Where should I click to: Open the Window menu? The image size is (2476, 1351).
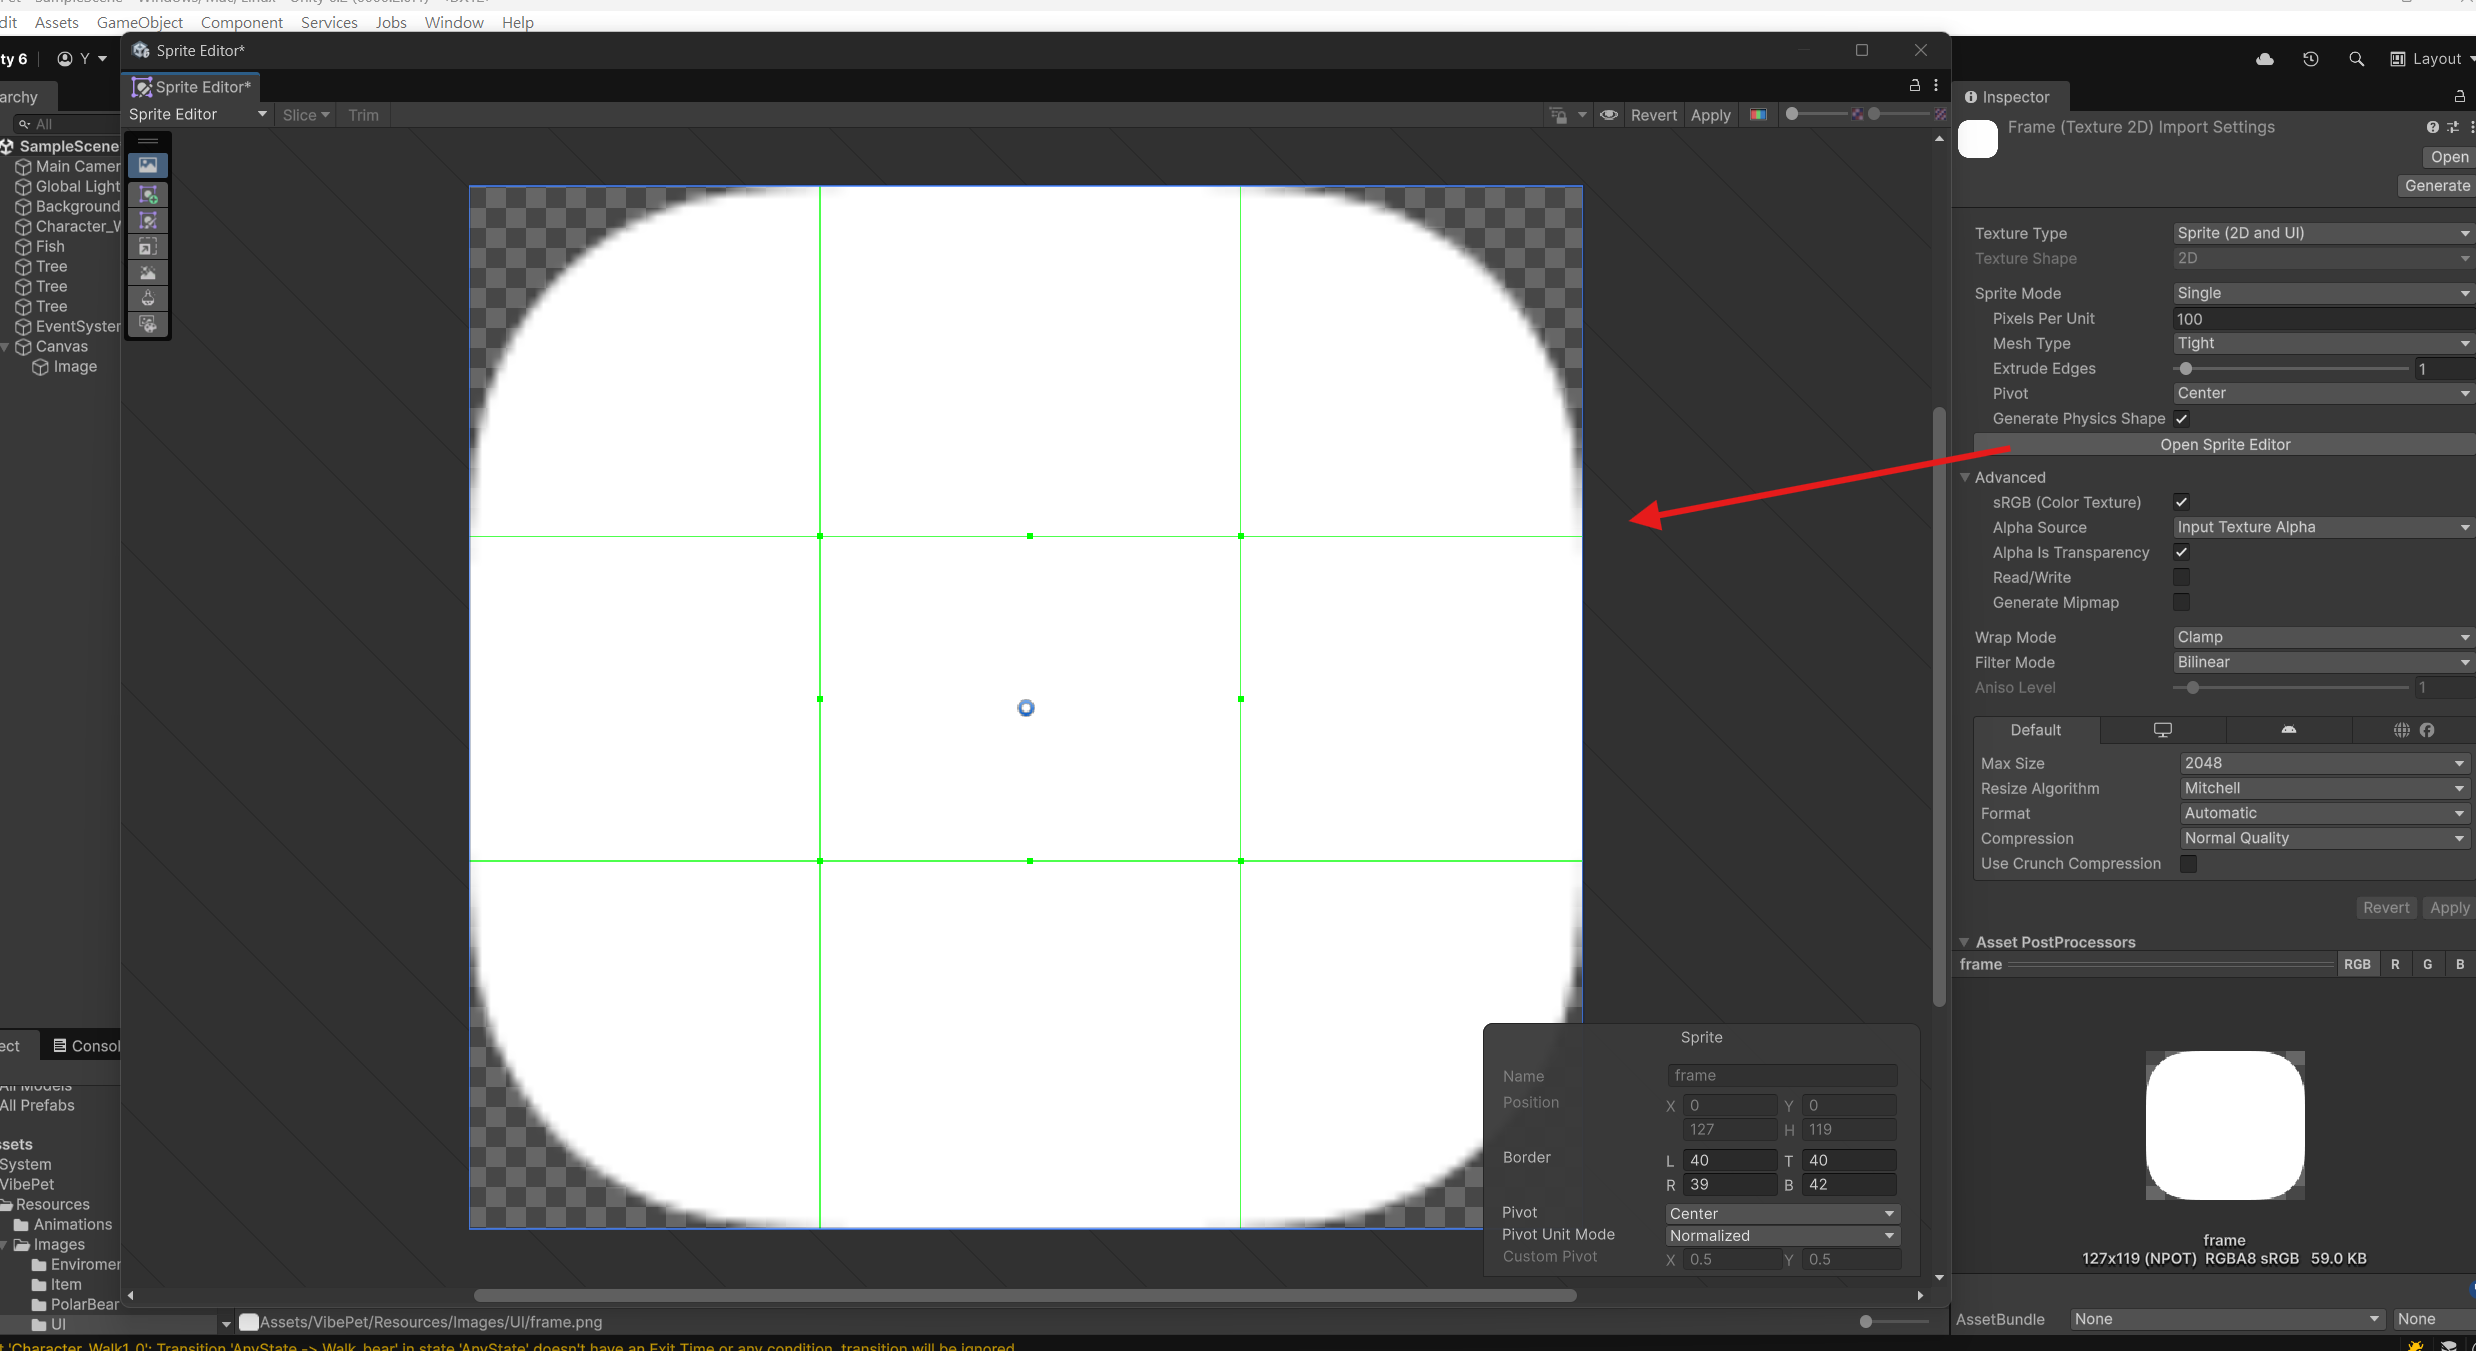tap(454, 22)
